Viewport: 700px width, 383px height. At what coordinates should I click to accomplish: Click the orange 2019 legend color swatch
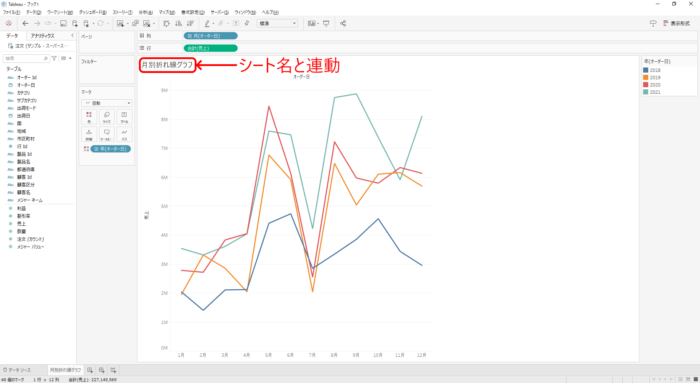click(646, 77)
